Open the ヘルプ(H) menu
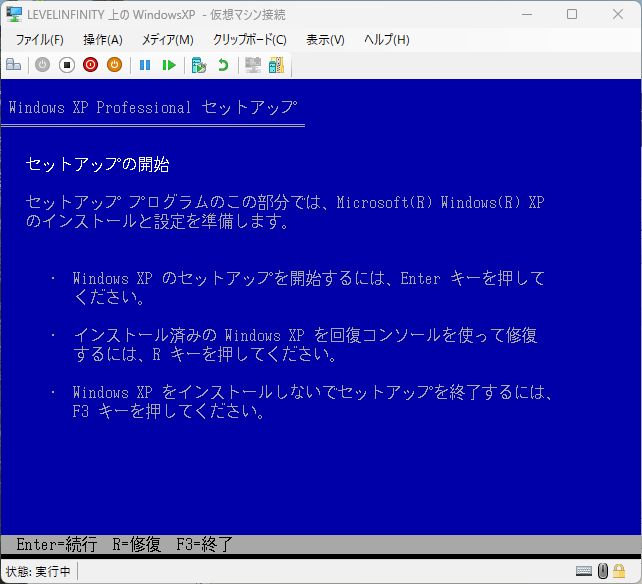Screen dimensions: 642x584 click(387, 40)
